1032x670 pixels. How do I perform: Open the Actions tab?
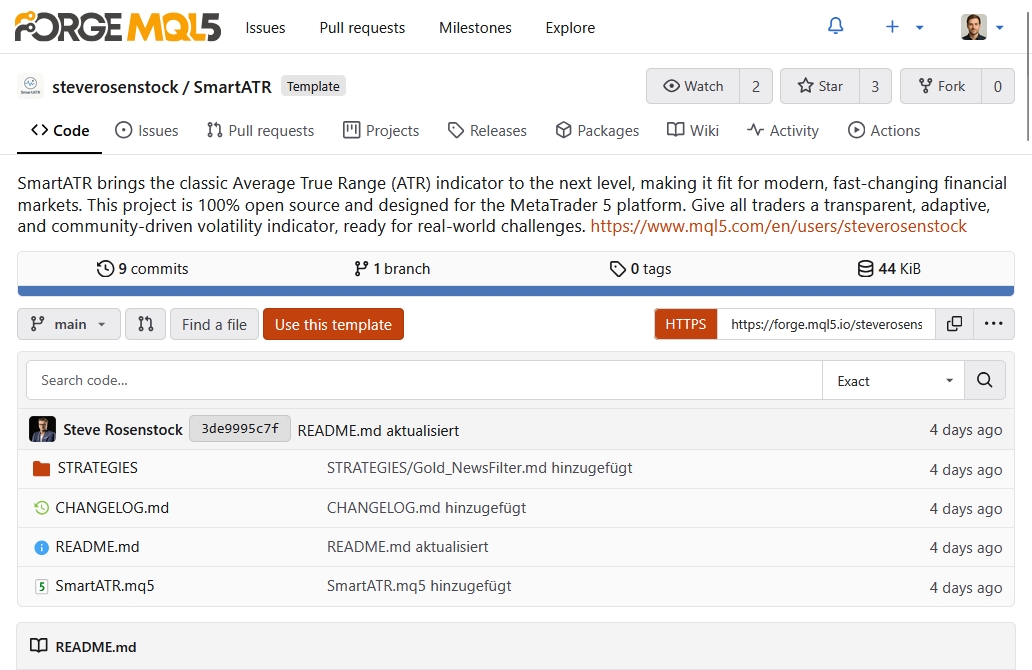point(884,130)
